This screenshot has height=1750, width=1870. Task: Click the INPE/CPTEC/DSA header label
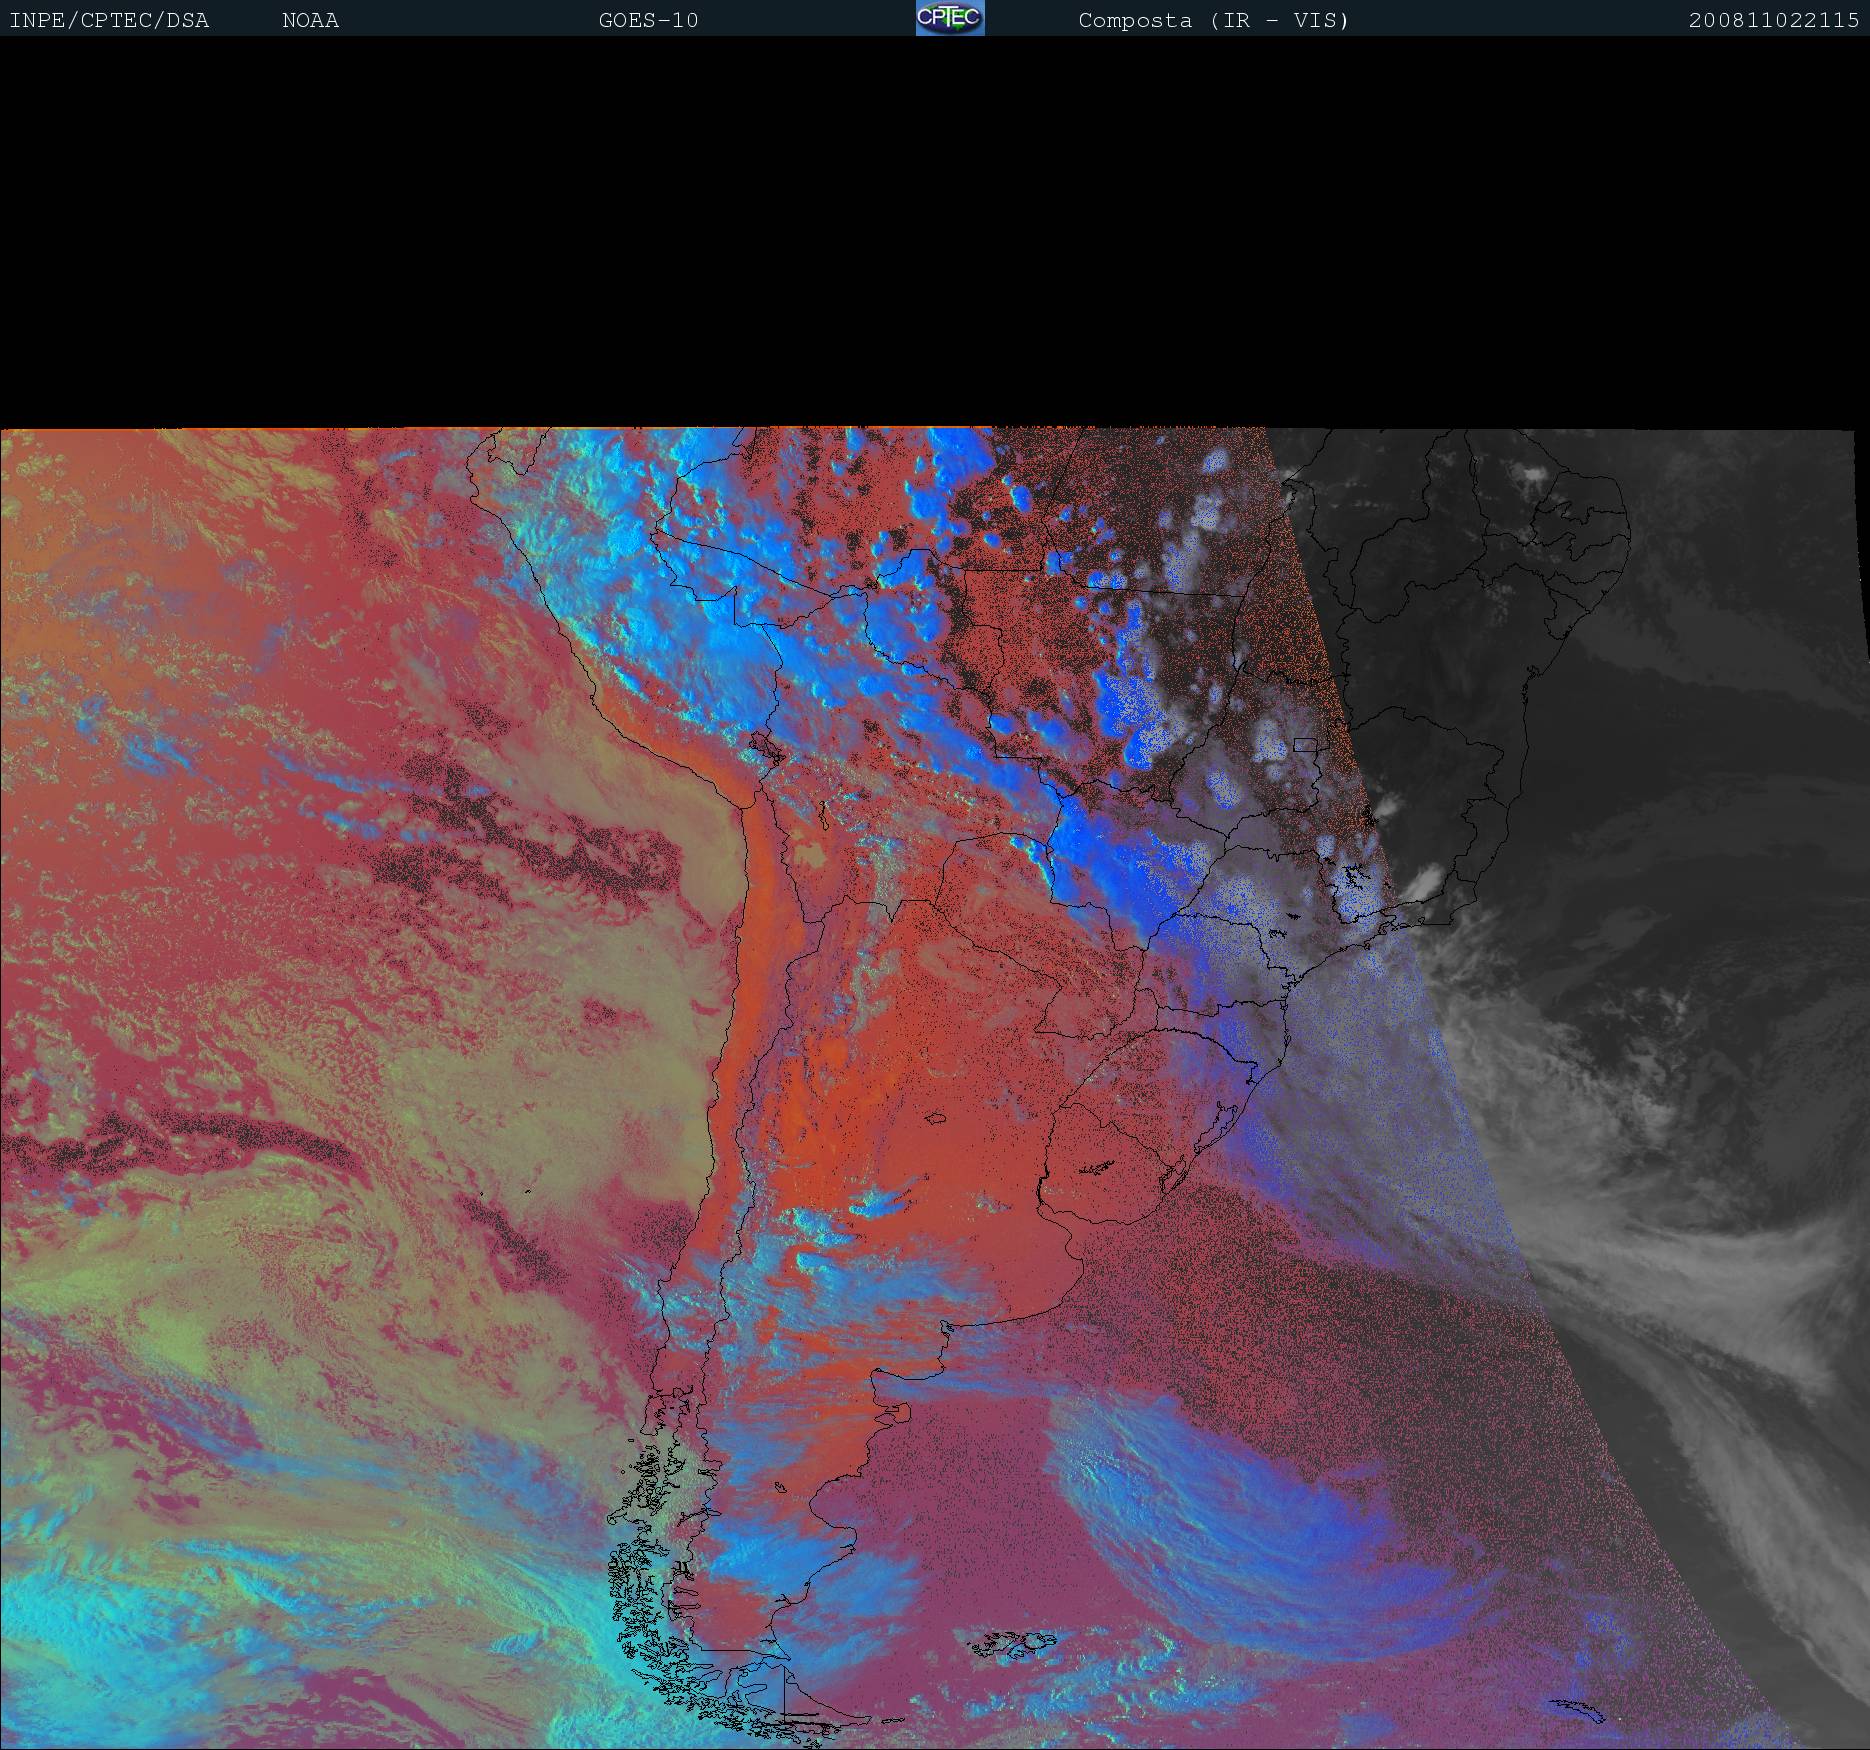(109, 21)
